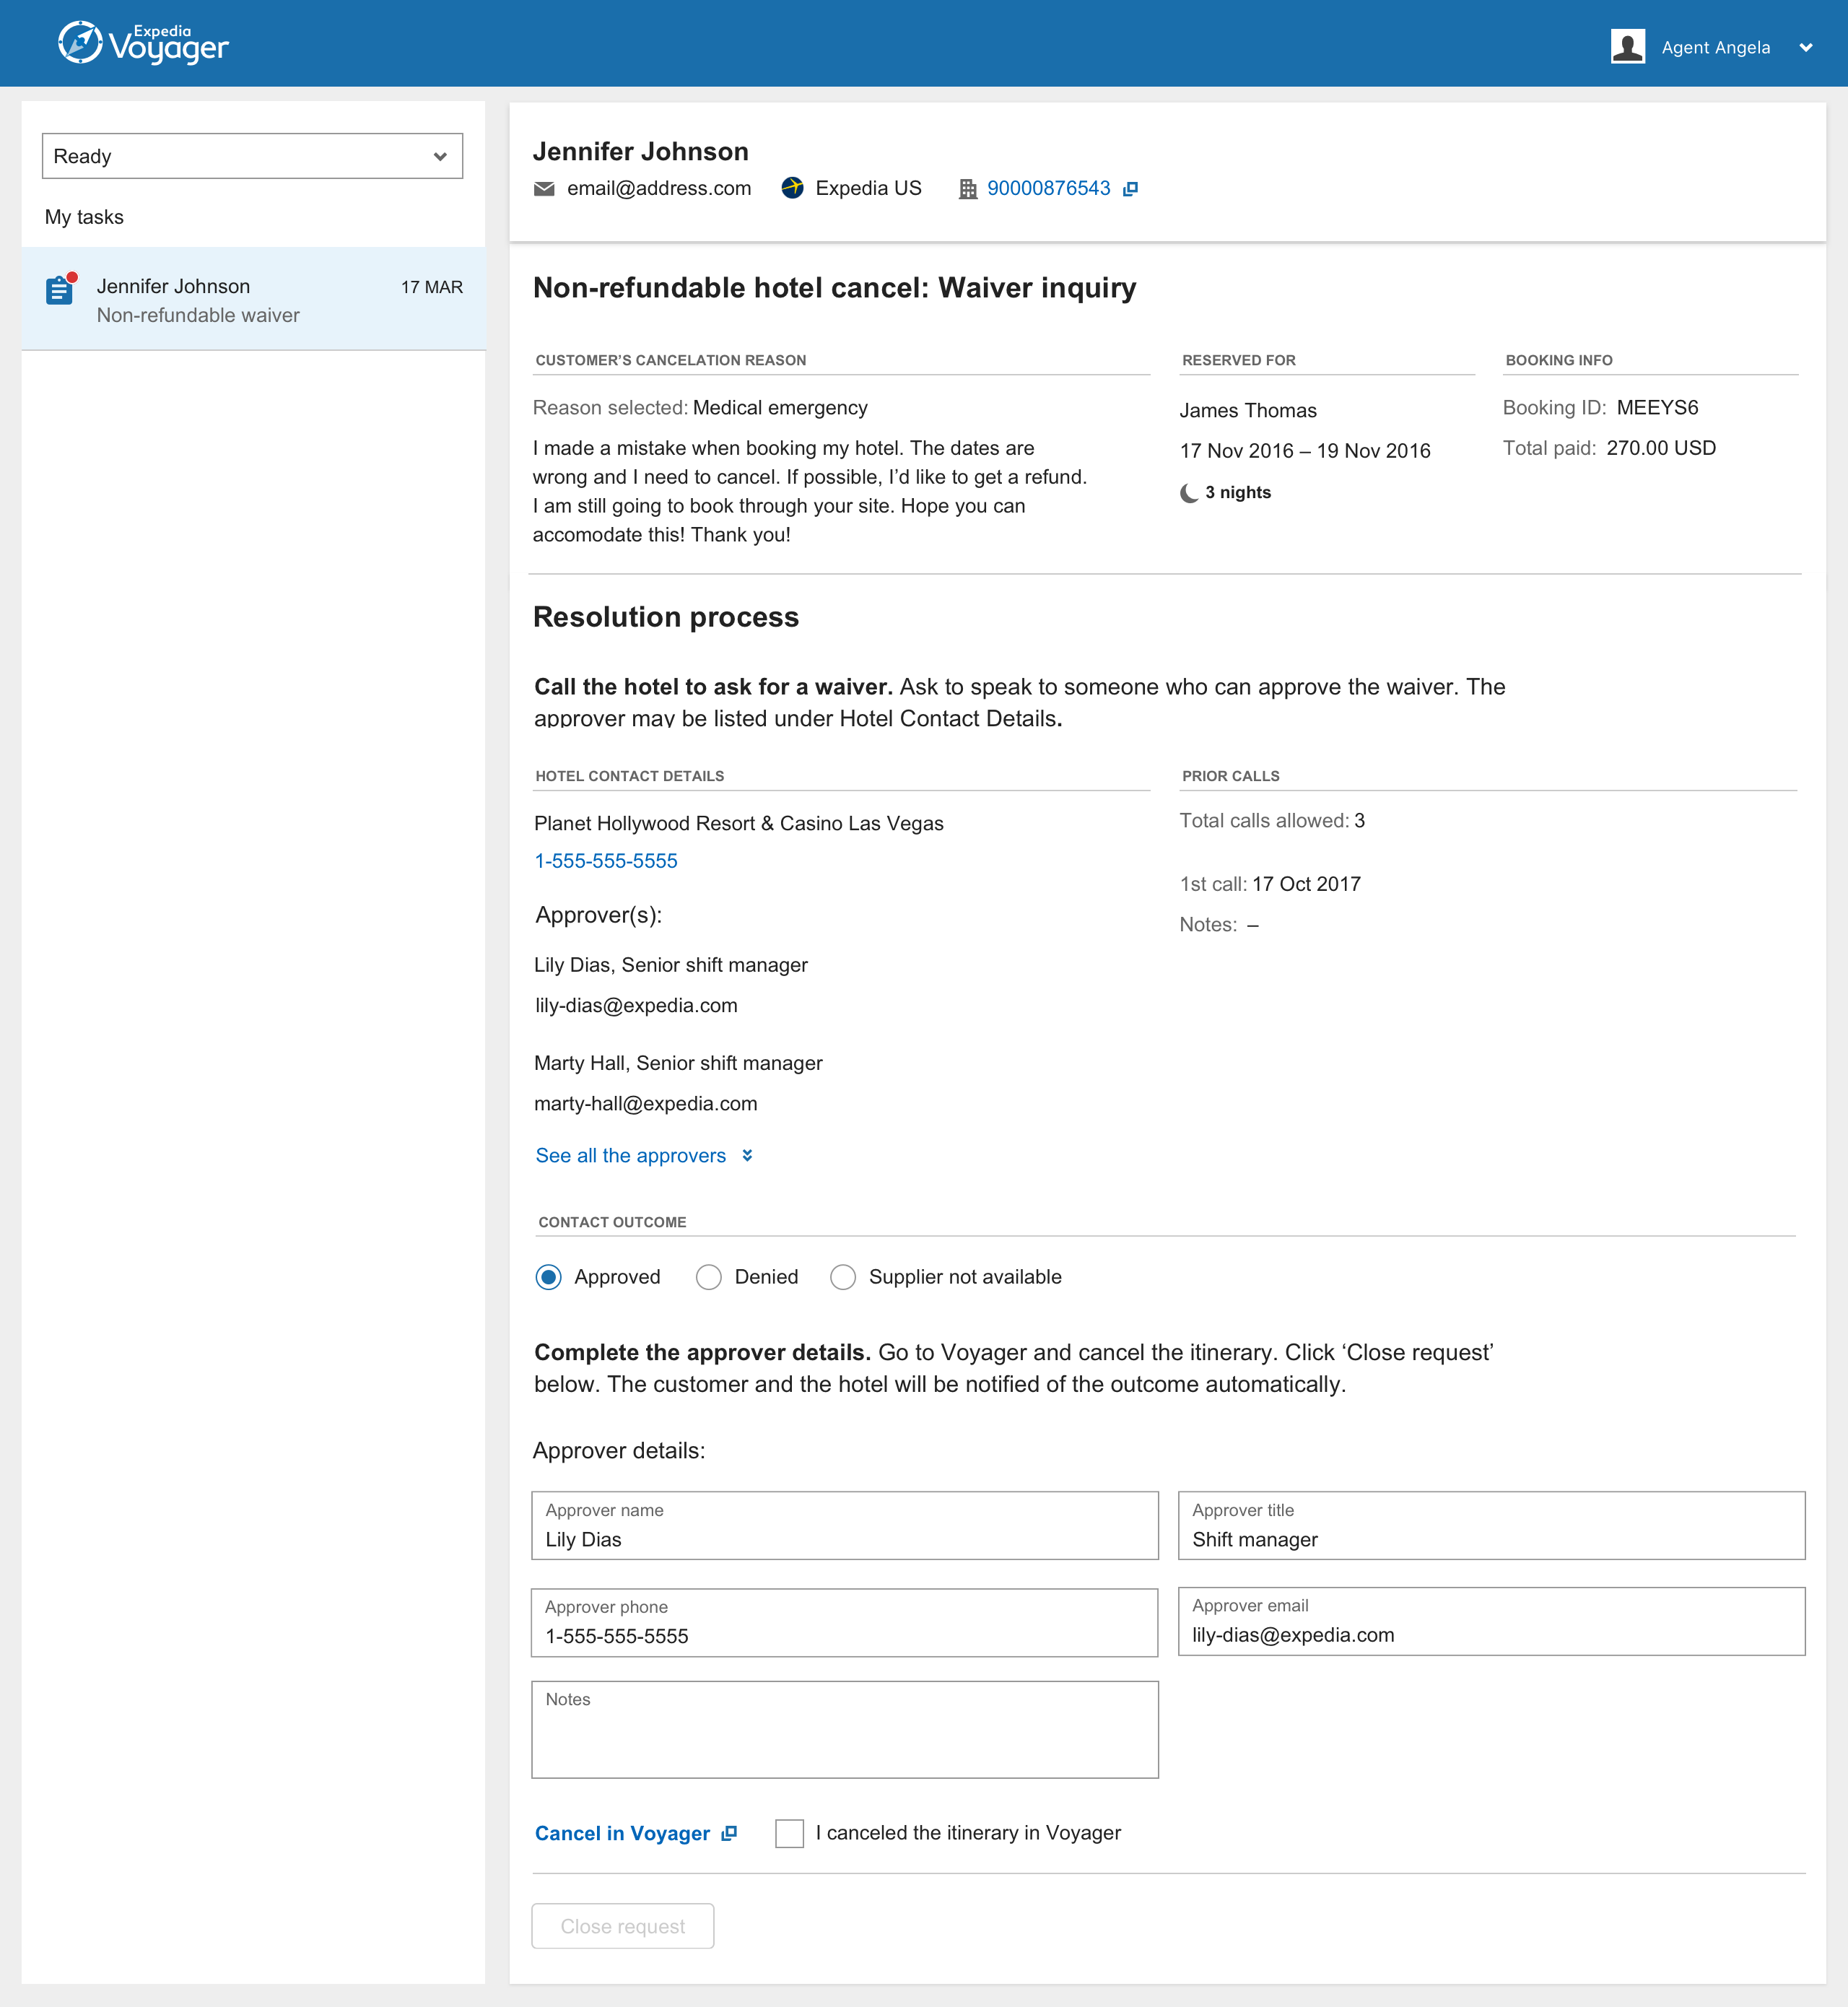Select the Approved radio option
This screenshot has height=2007, width=1848.
click(548, 1277)
